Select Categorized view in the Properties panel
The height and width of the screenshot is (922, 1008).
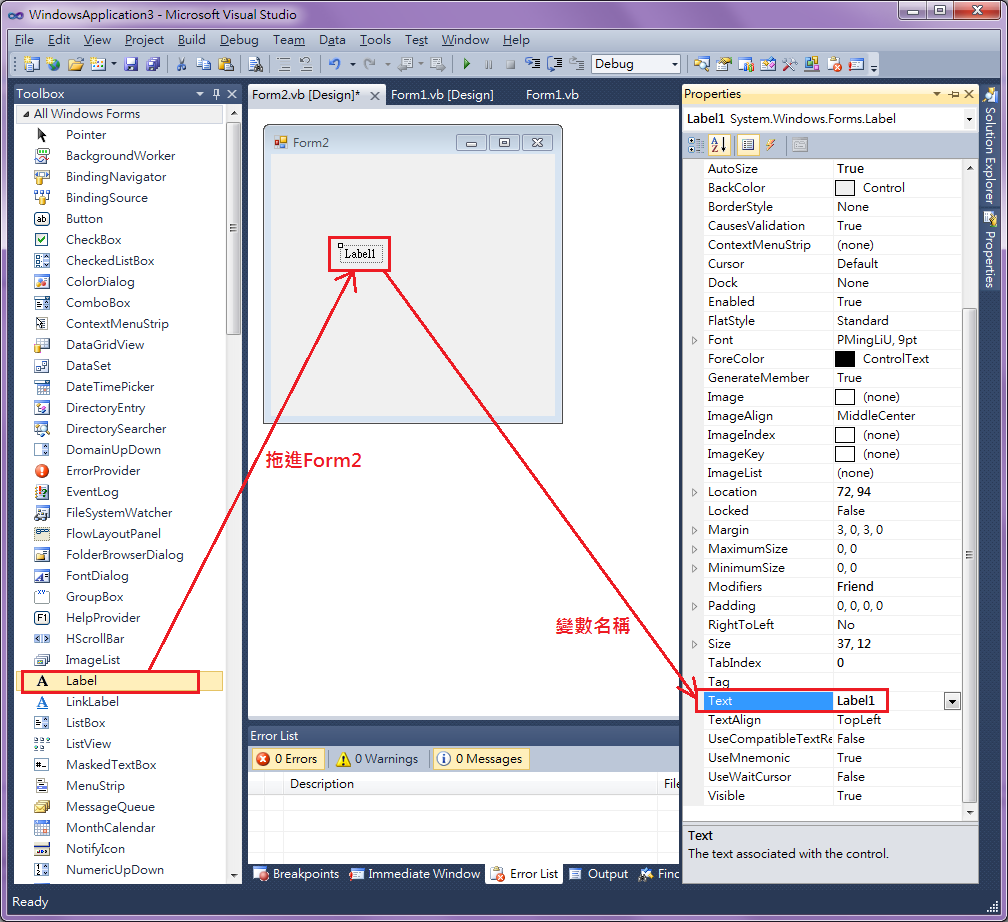click(697, 144)
